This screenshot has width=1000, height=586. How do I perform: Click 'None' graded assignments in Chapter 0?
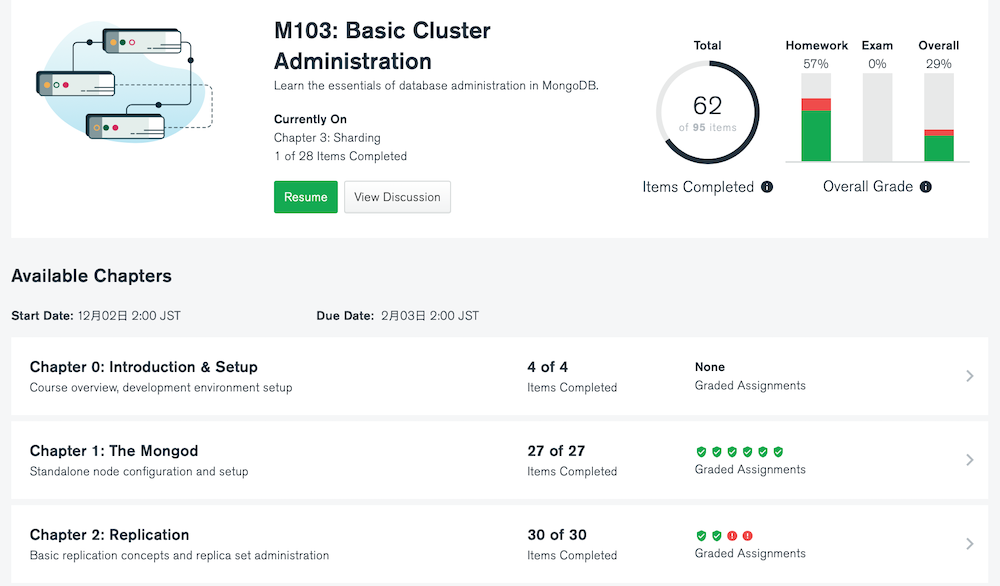pyautogui.click(x=710, y=367)
